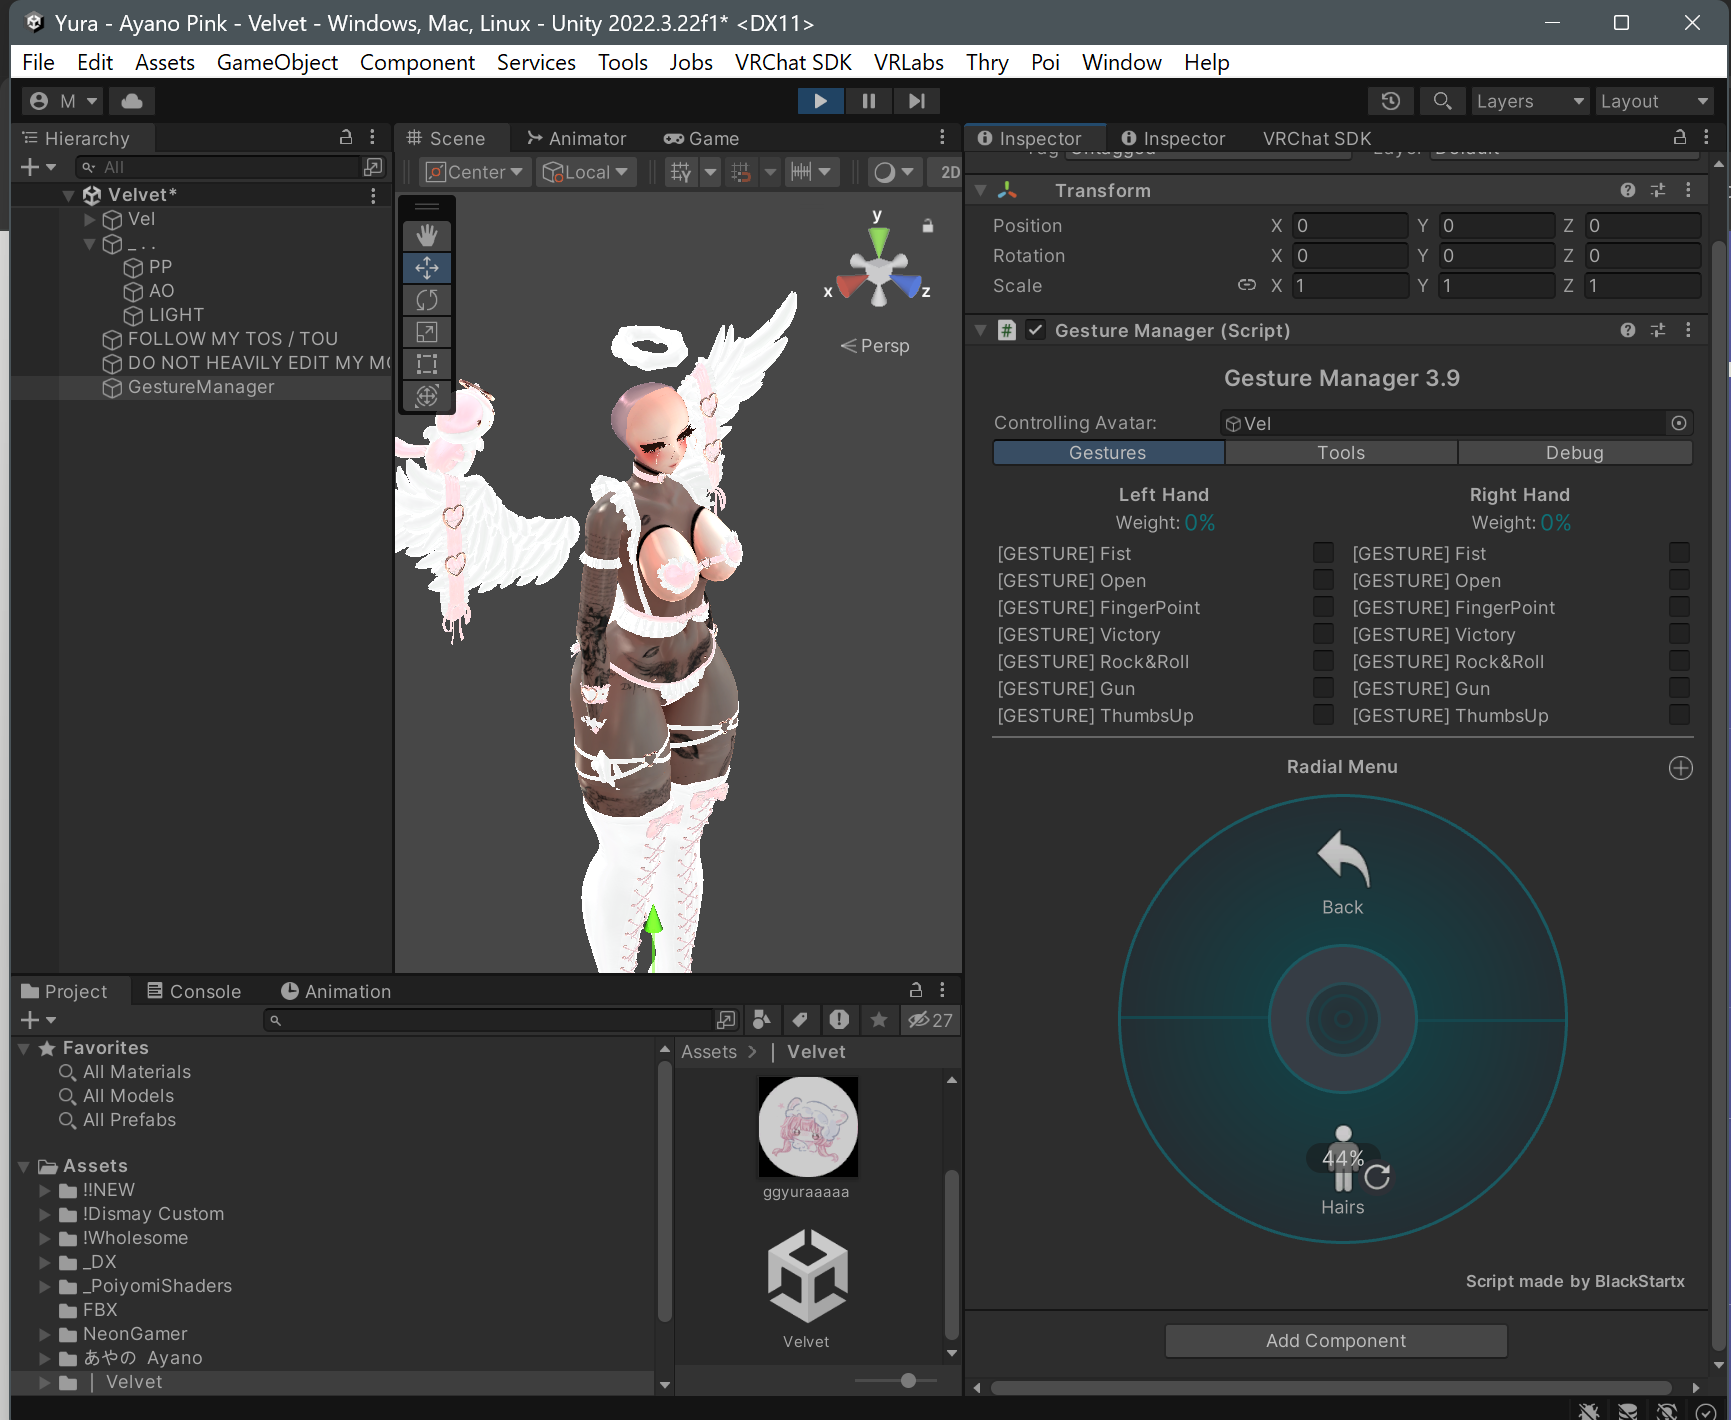Select the Rotate tool
Screen dimensions: 1731x1420
pos(427,300)
